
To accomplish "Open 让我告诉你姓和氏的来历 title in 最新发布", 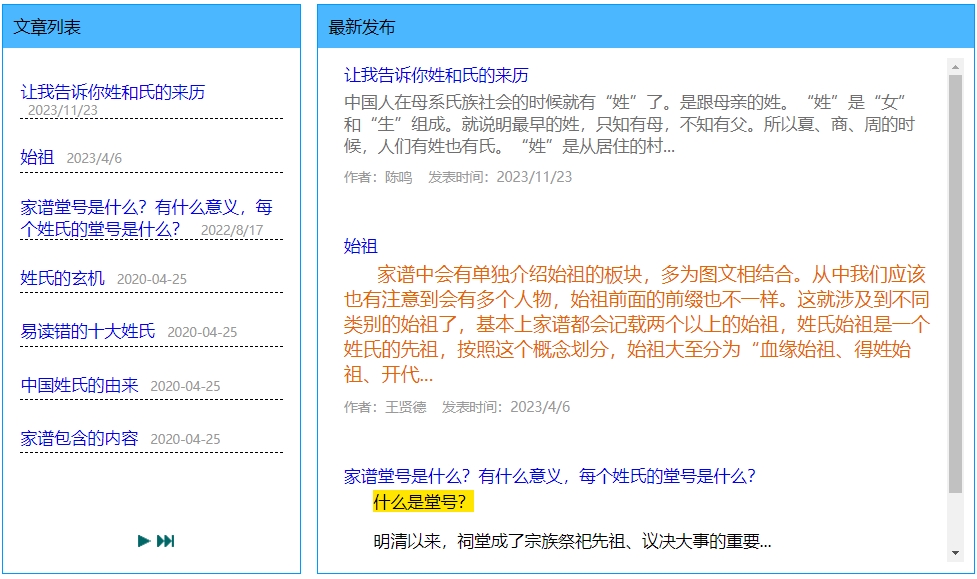I will [436, 75].
